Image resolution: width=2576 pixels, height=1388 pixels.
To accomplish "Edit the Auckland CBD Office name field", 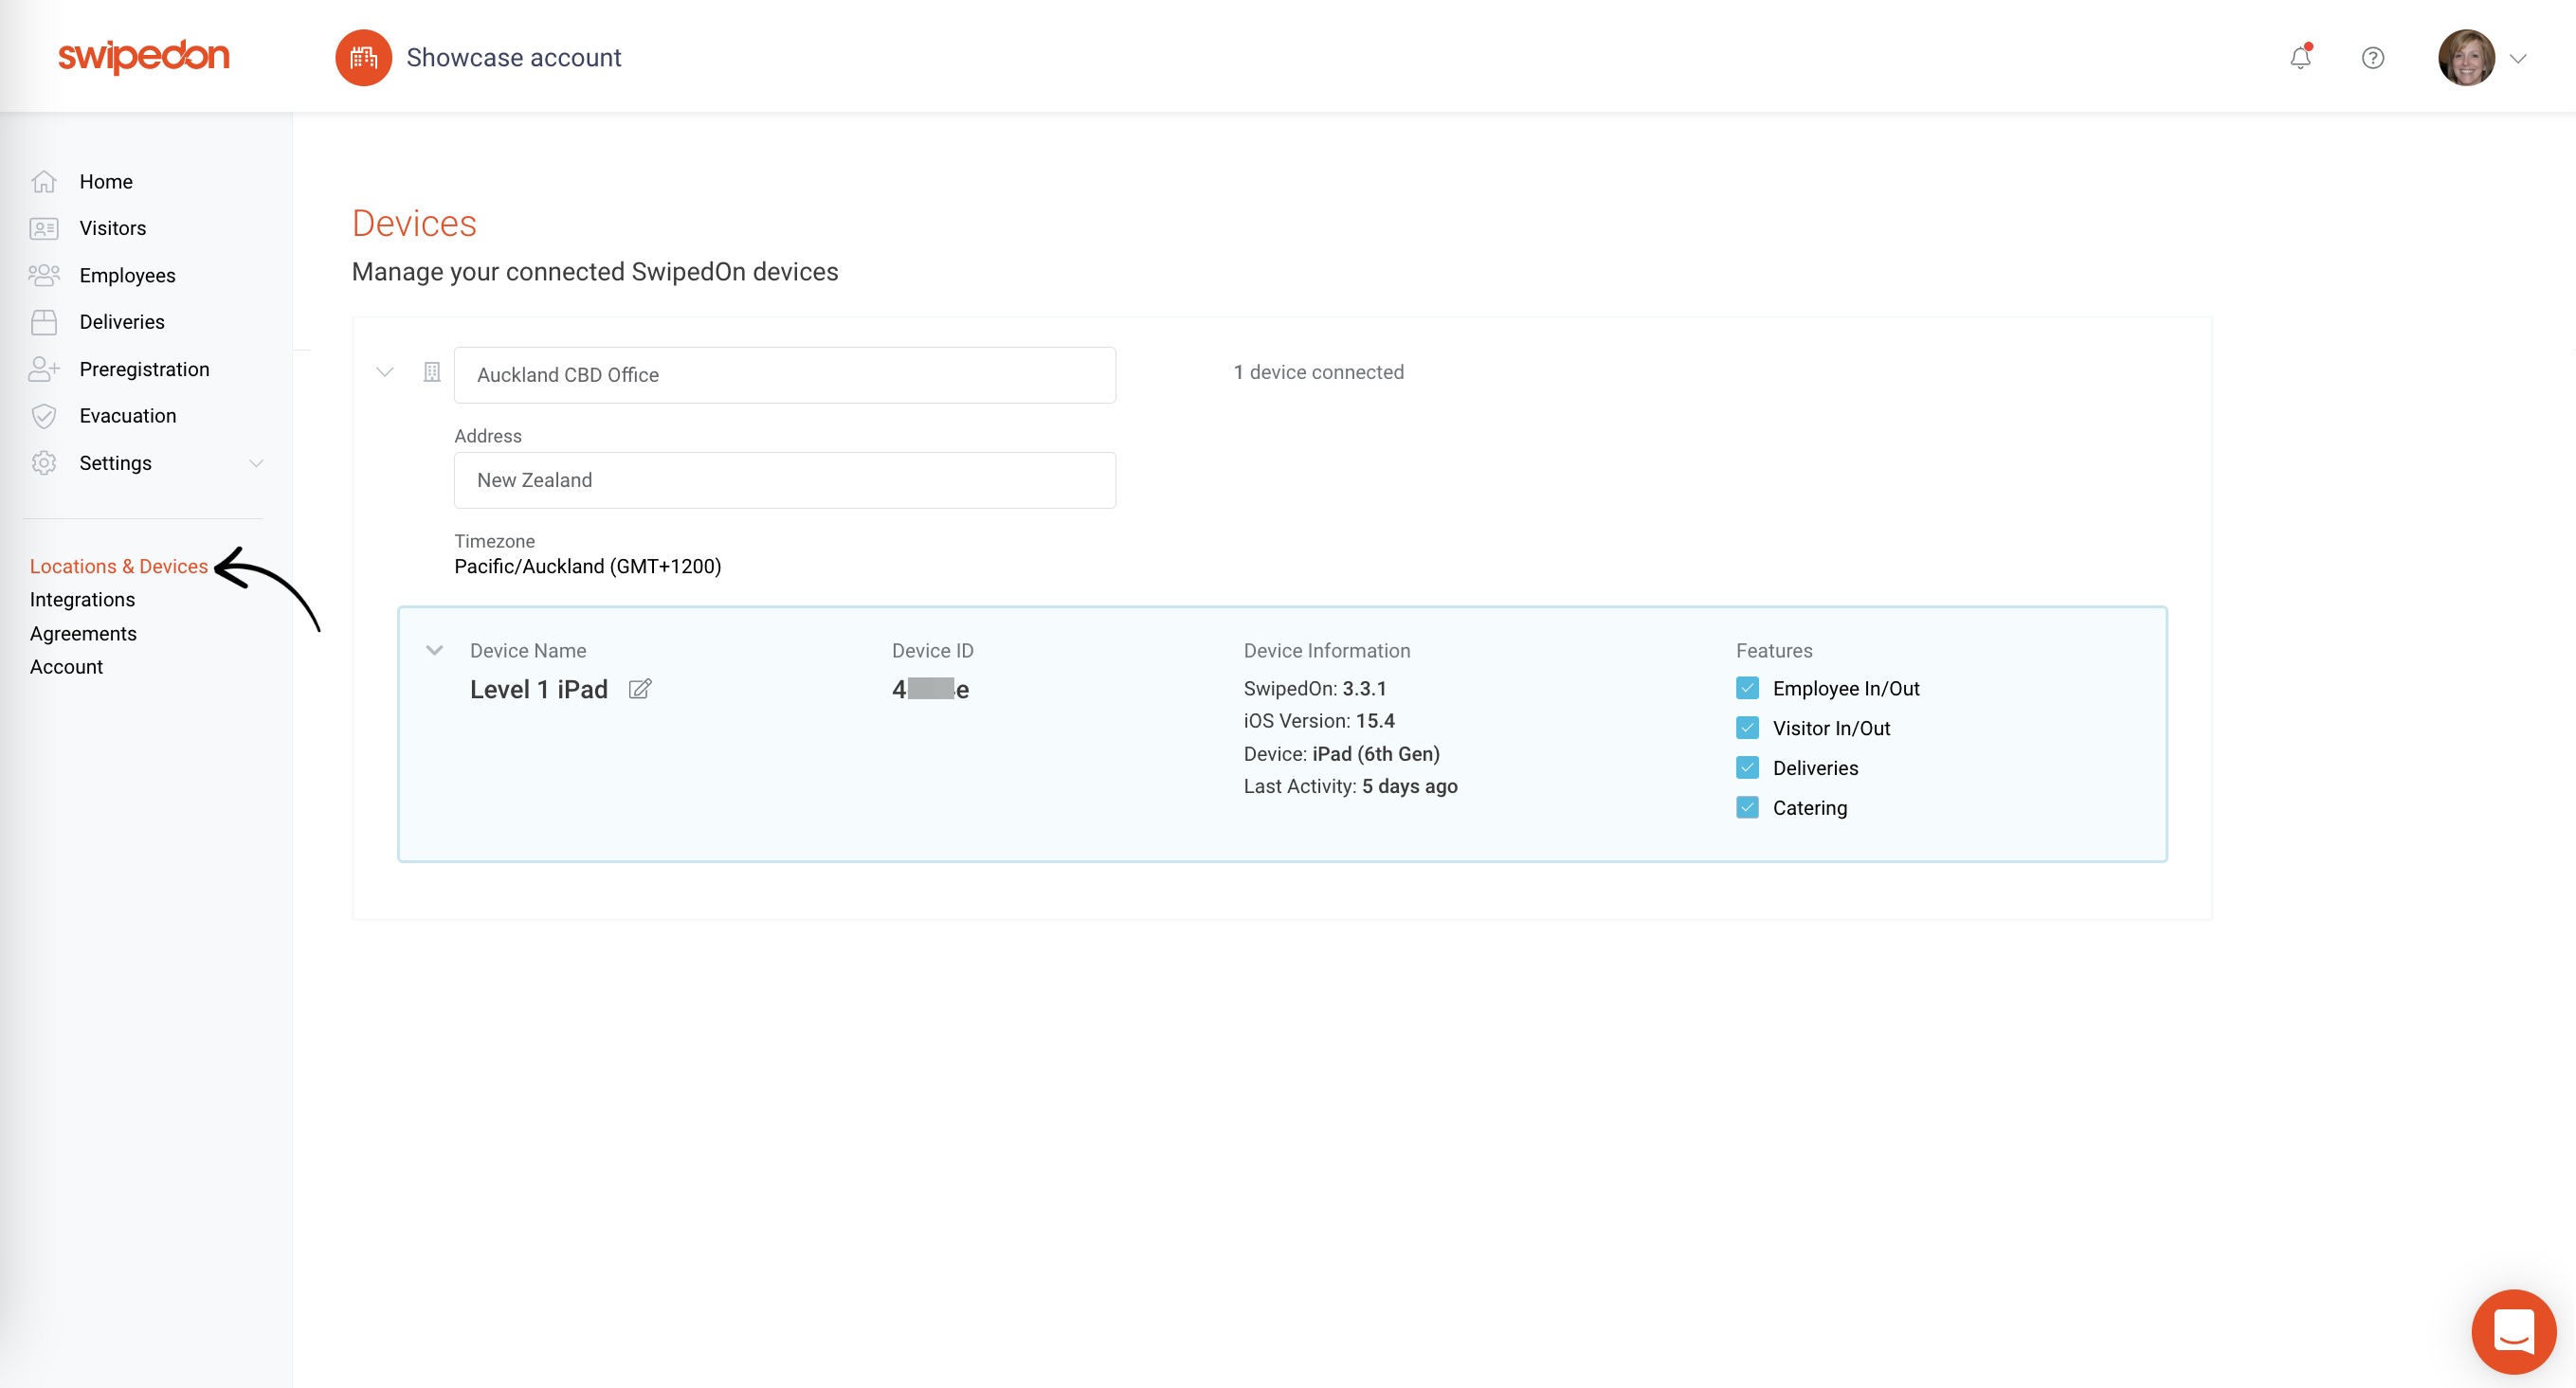I will point(785,375).
